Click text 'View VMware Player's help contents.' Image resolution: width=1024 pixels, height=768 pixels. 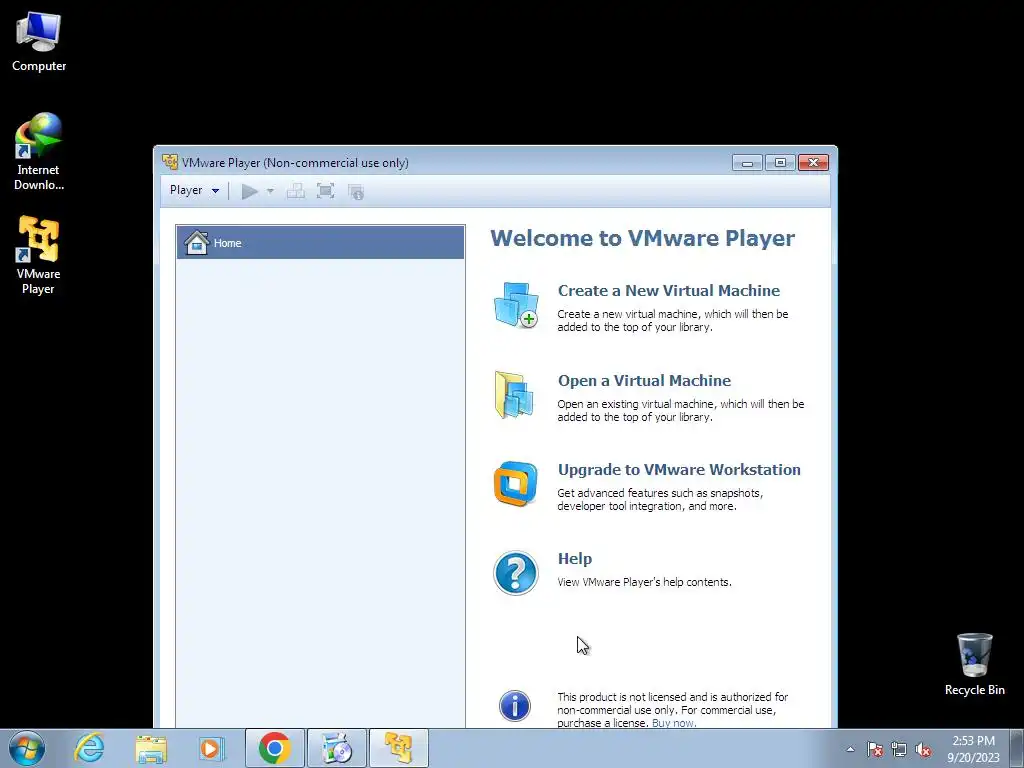tap(644, 582)
